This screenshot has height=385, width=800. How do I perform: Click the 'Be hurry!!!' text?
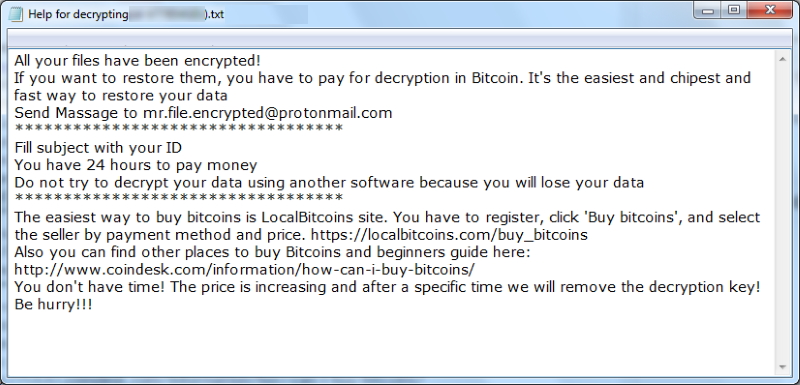click(54, 305)
